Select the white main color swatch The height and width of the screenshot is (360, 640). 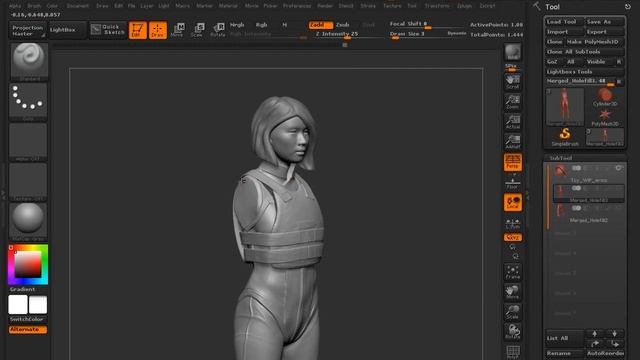pos(18,305)
